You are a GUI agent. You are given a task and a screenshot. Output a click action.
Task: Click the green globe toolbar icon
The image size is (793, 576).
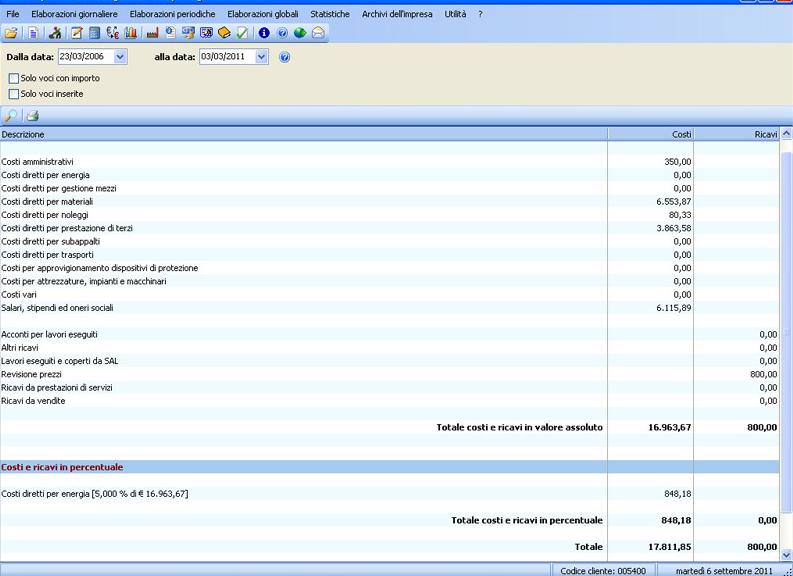point(300,33)
